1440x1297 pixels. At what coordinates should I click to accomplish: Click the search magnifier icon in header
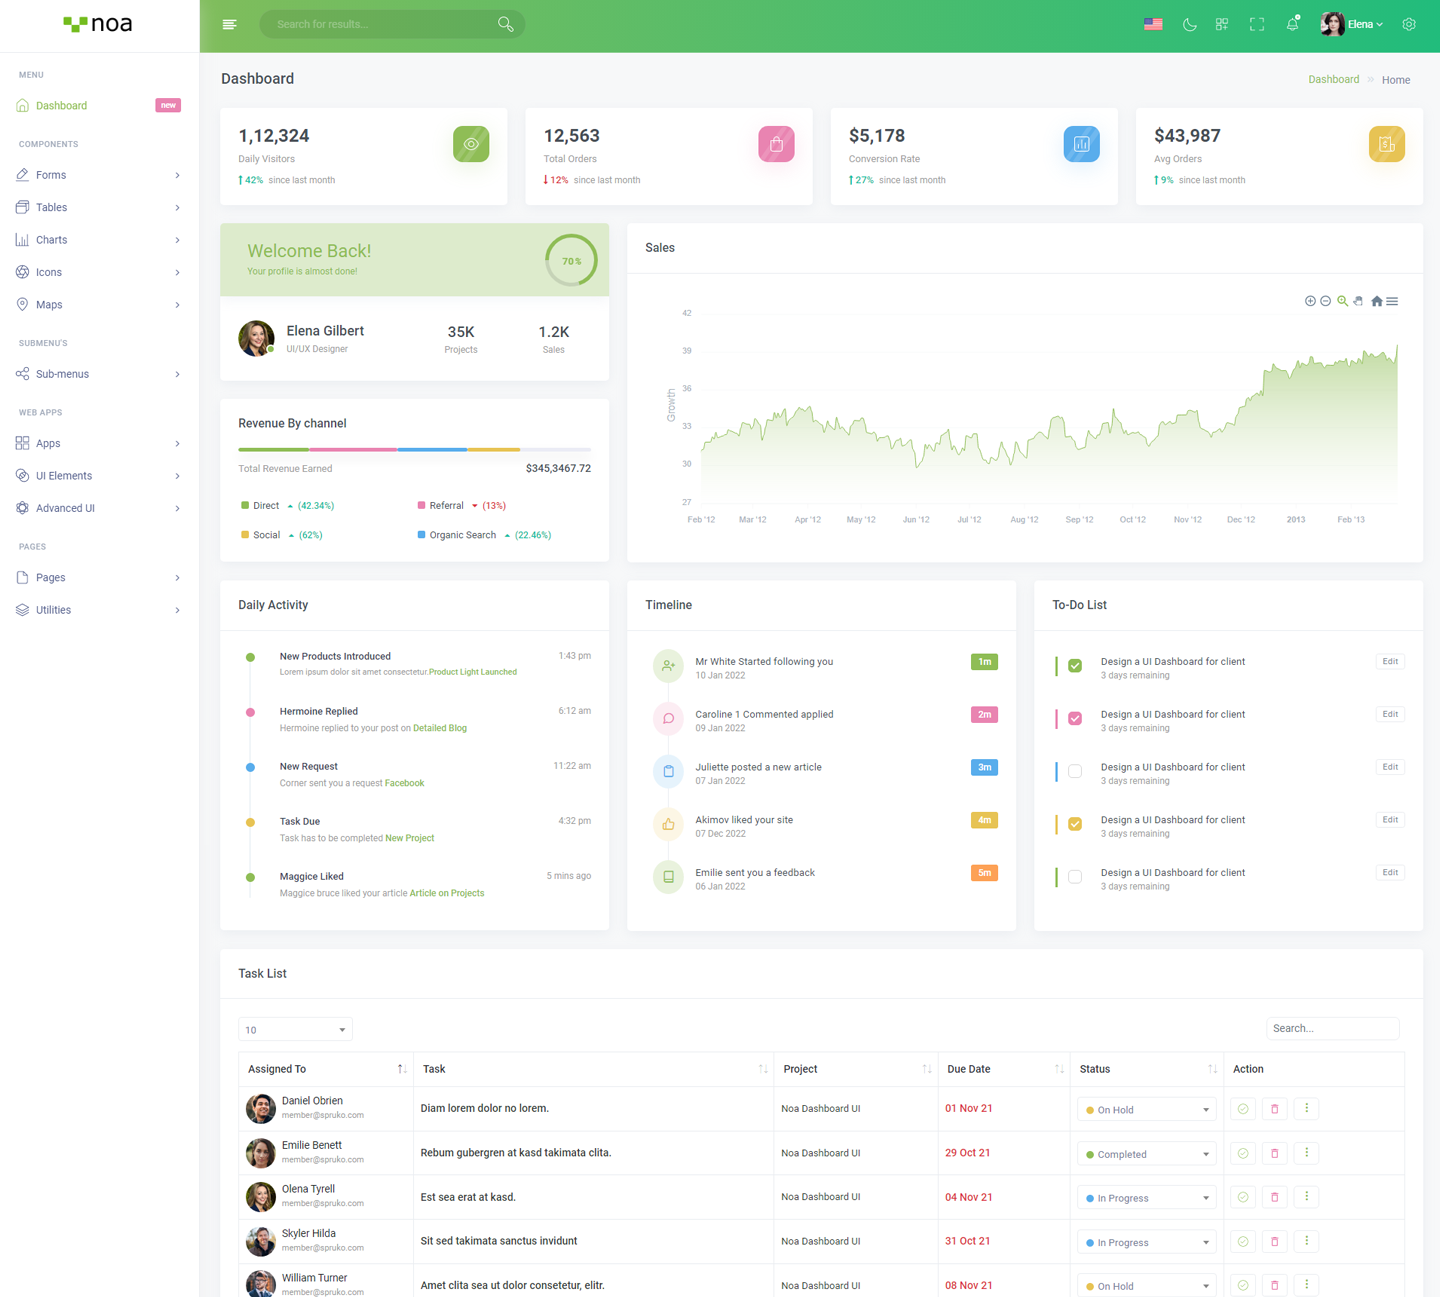pyautogui.click(x=506, y=24)
